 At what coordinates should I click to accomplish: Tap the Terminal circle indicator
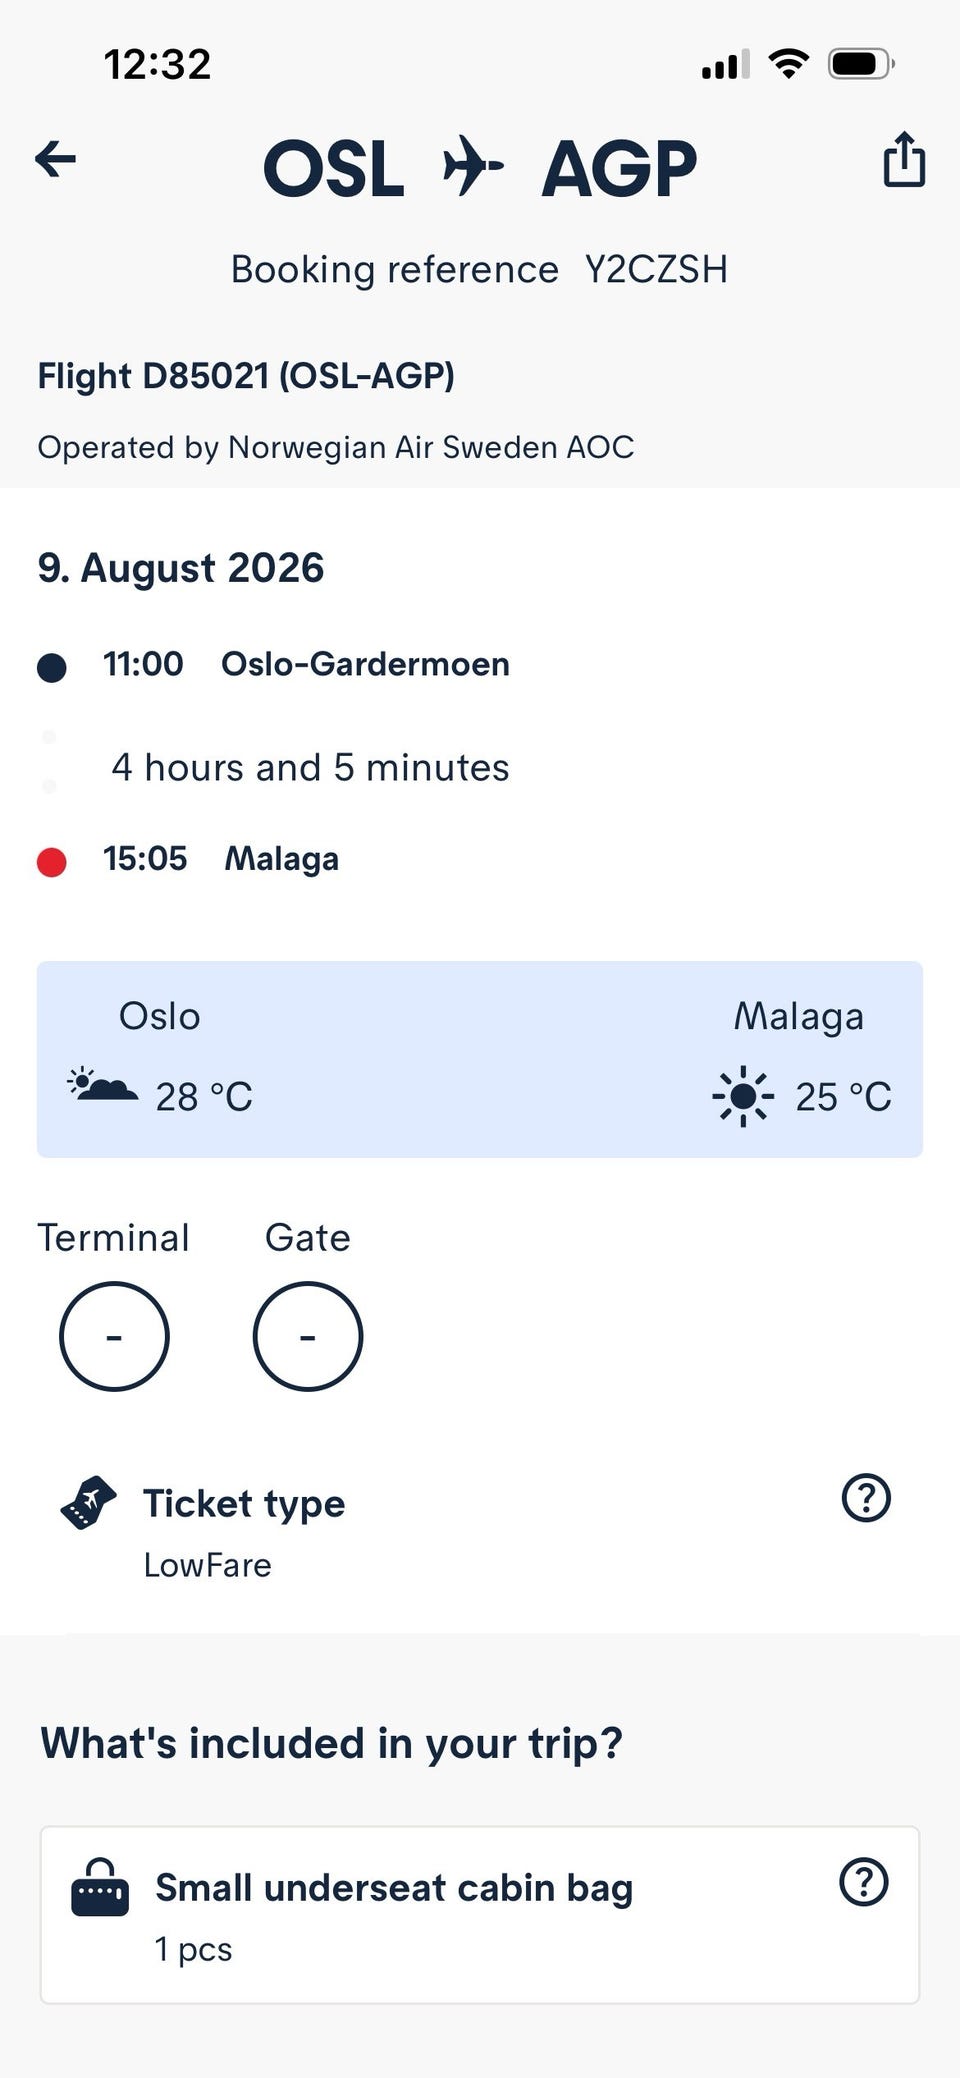[114, 1336]
